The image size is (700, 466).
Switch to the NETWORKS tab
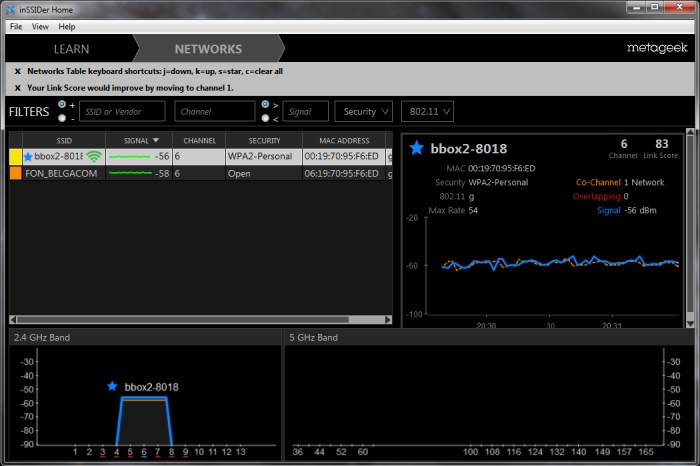point(208,49)
